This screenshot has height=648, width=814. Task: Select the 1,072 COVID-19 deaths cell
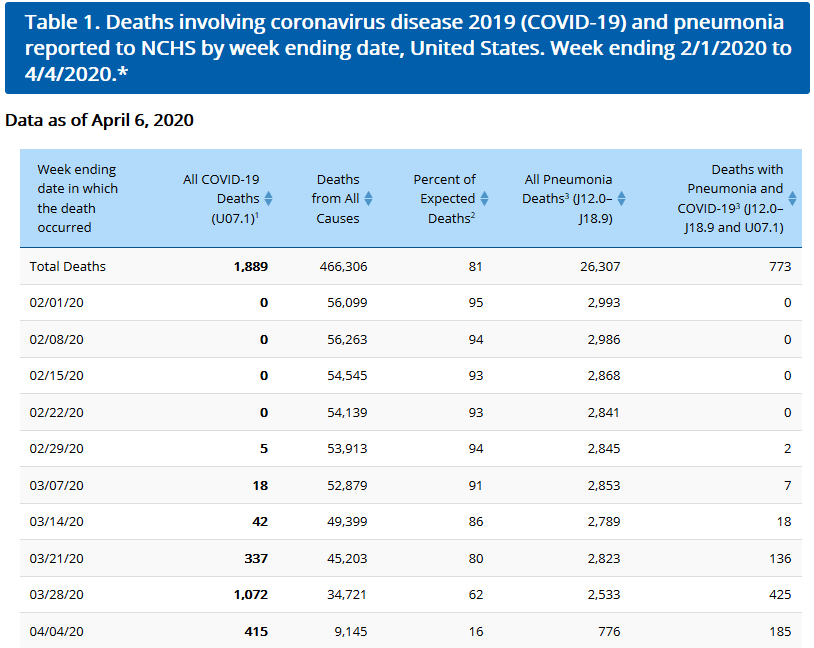[250, 595]
